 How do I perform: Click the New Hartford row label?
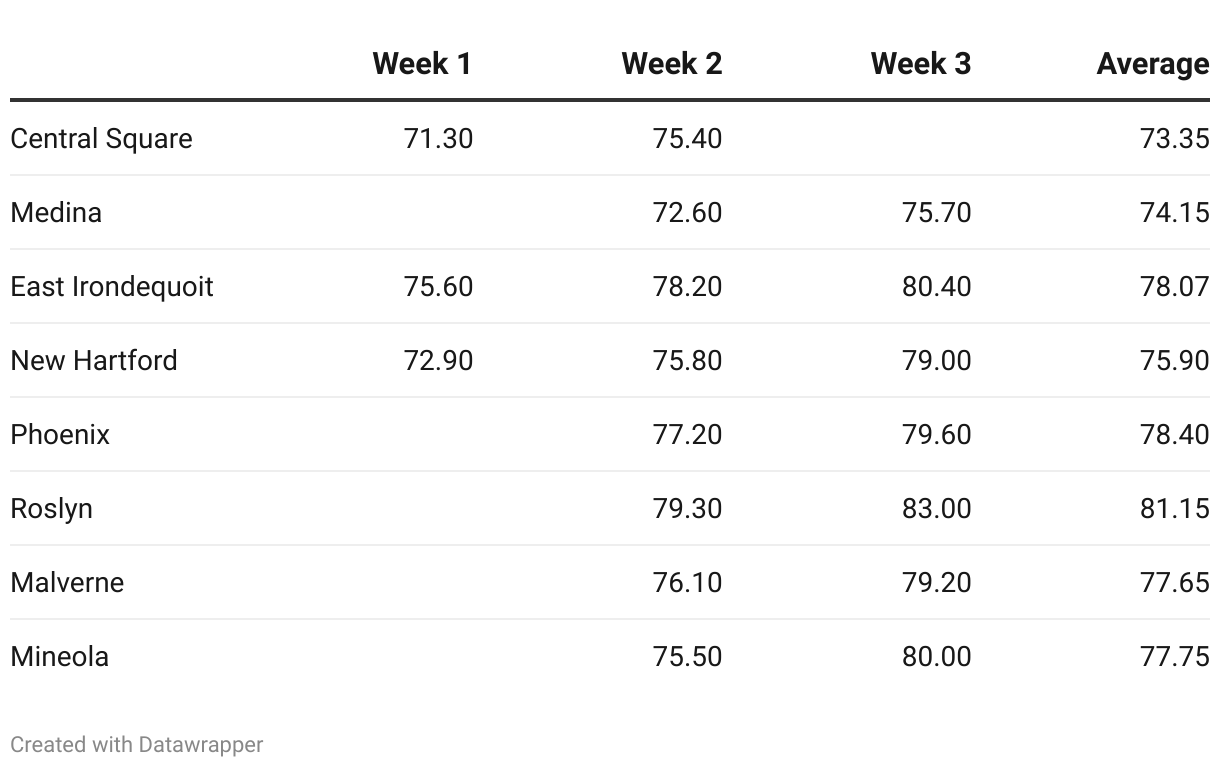(94, 360)
